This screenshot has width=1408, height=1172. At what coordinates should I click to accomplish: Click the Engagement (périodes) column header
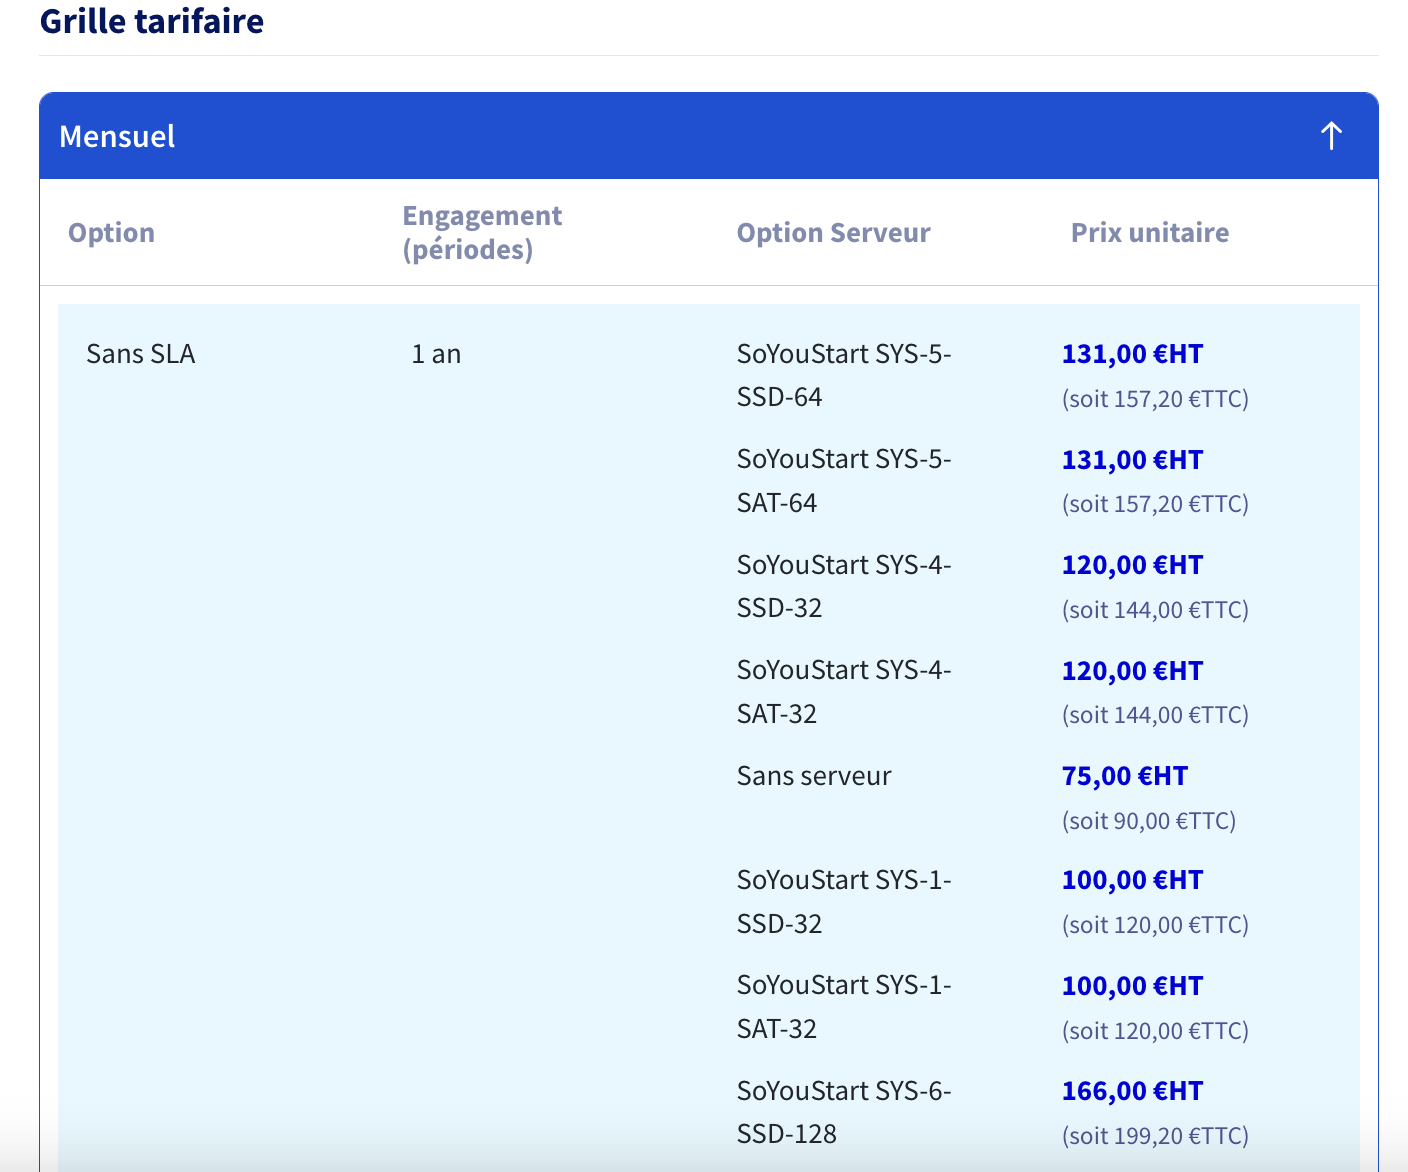(482, 232)
